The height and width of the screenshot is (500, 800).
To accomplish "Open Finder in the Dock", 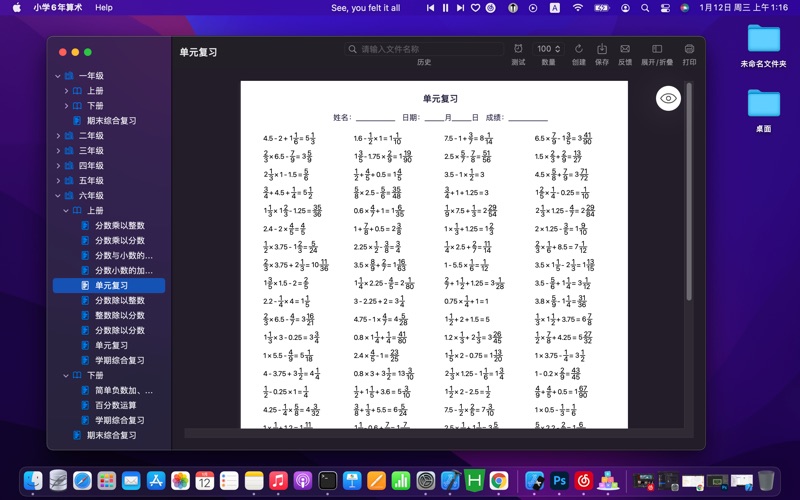I will click(x=33, y=481).
